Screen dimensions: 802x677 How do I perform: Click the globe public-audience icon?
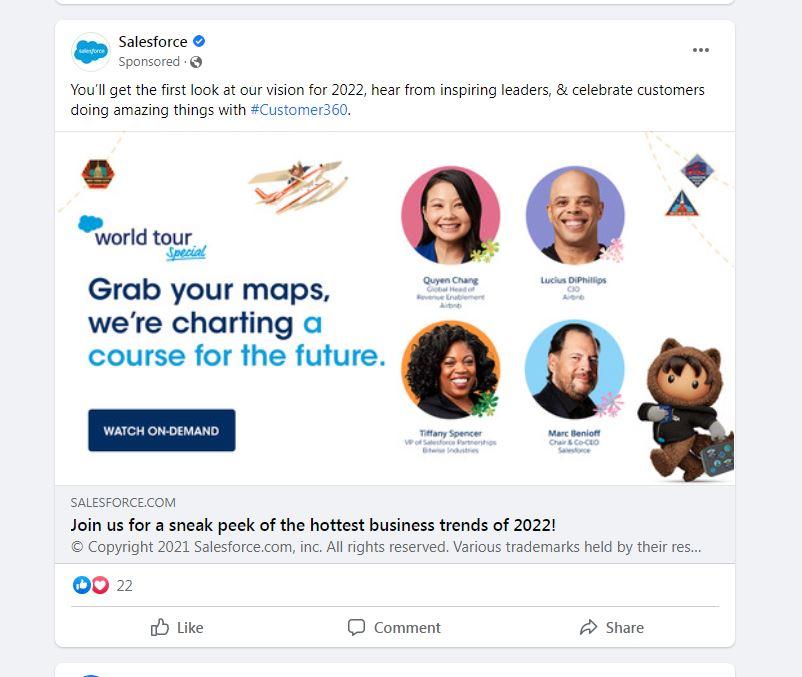coord(196,62)
